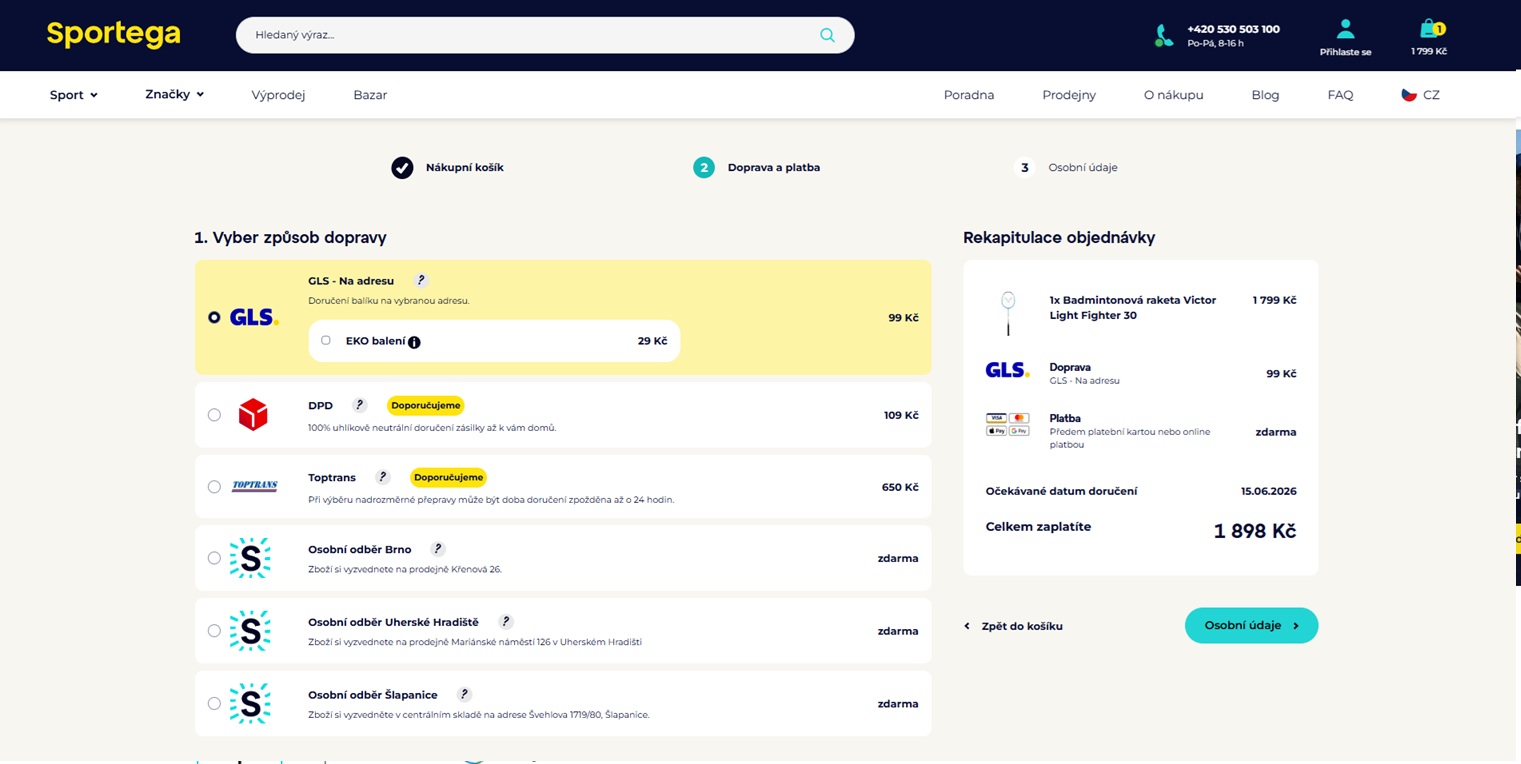Click the Sportega logo
This screenshot has height=764, width=1521.
tap(113, 34)
